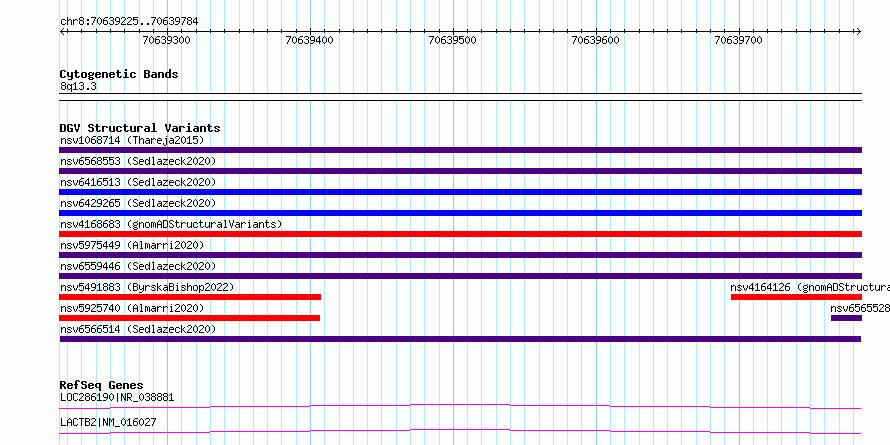
Task: Click the purple bar for nsv1068714
Action: point(460,150)
